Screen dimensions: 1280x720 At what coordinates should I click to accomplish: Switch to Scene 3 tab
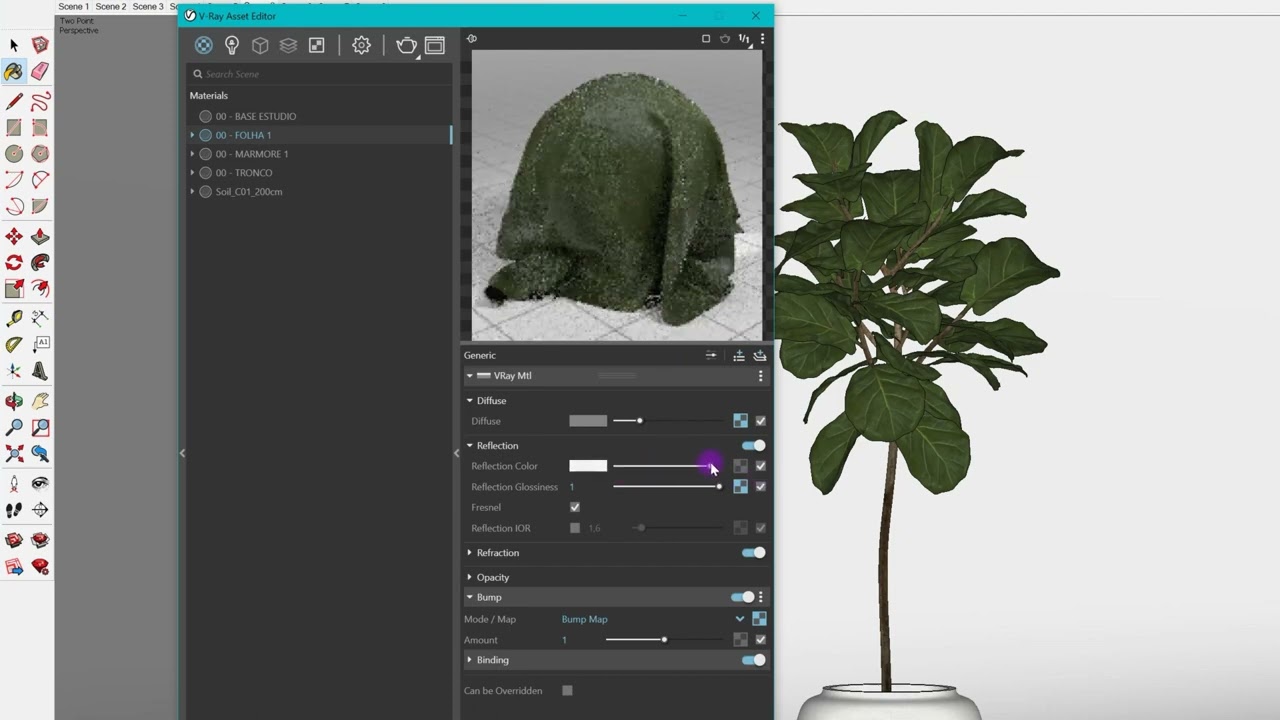[x=147, y=6]
